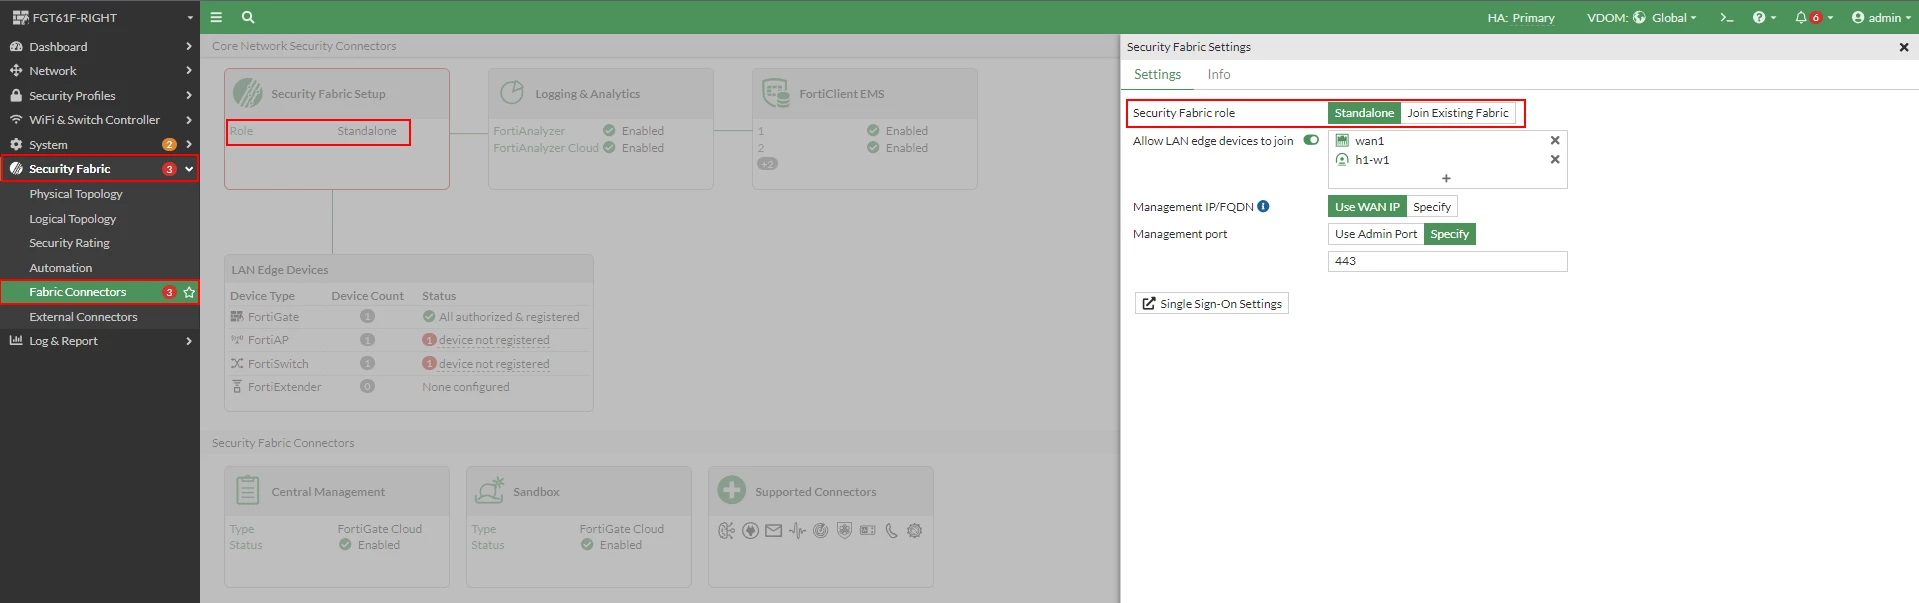Click the mail envelope connector icon
Image resolution: width=1919 pixels, height=603 pixels.
(x=774, y=531)
